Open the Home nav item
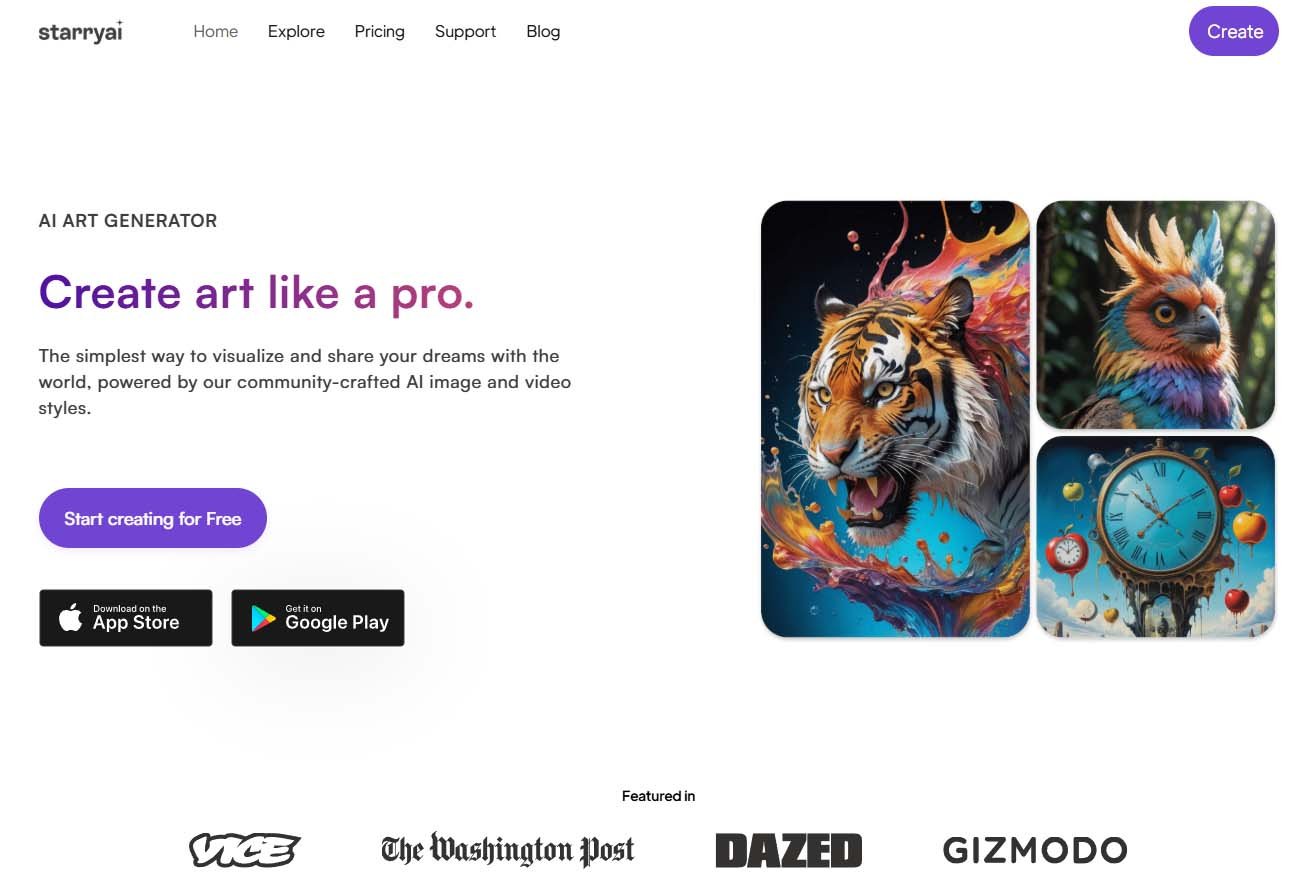 (x=216, y=31)
